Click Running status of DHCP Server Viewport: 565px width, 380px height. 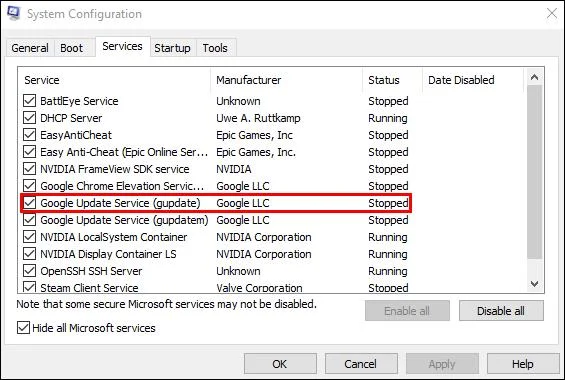388,118
